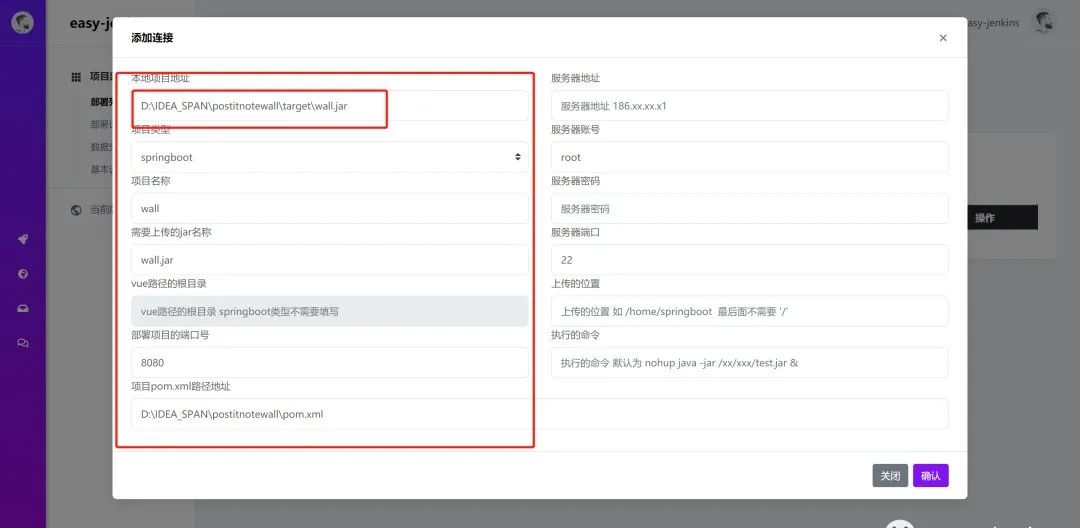The height and width of the screenshot is (528, 1080).
Task: Click the 服务器地址 field label
Action: pyautogui.click(x=575, y=78)
